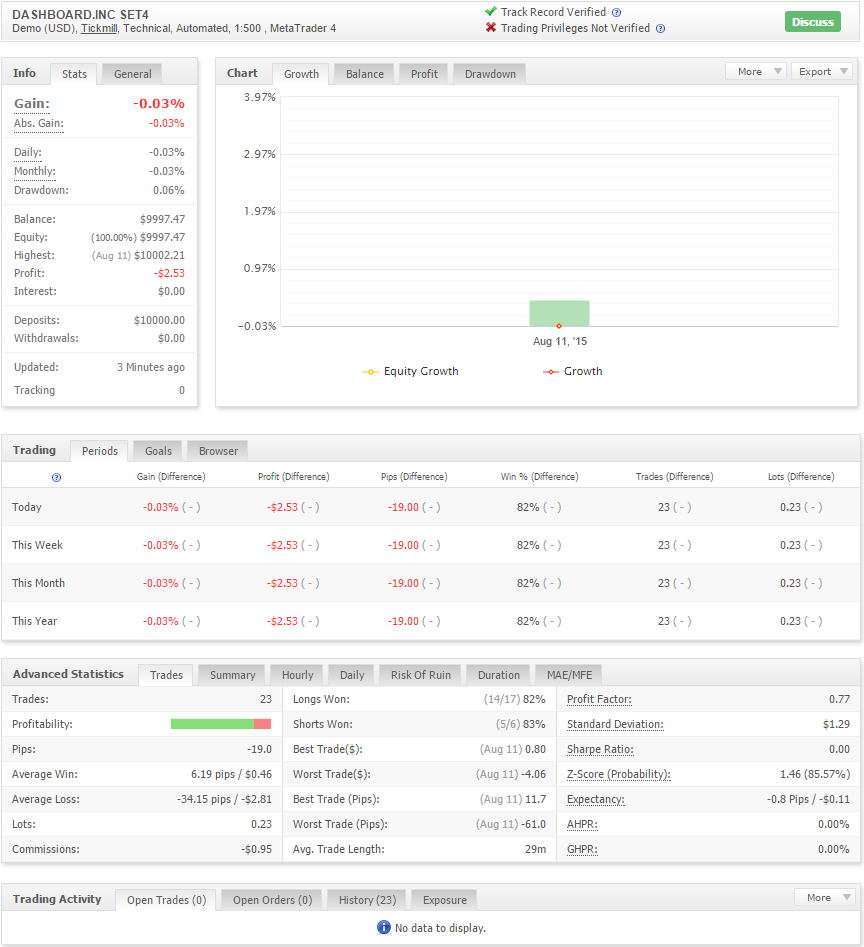Click the AHPR label
The height and width of the screenshot is (947, 864).
pyautogui.click(x=582, y=824)
